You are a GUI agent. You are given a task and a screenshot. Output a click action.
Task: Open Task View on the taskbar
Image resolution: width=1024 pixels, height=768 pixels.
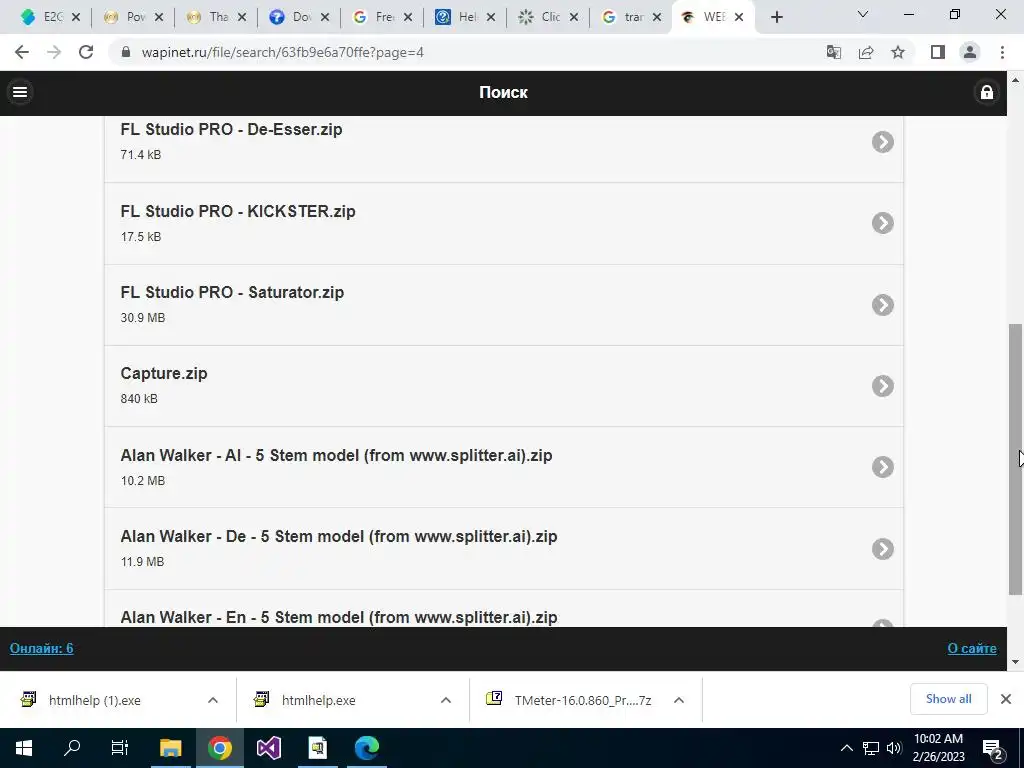pyautogui.click(x=120, y=748)
